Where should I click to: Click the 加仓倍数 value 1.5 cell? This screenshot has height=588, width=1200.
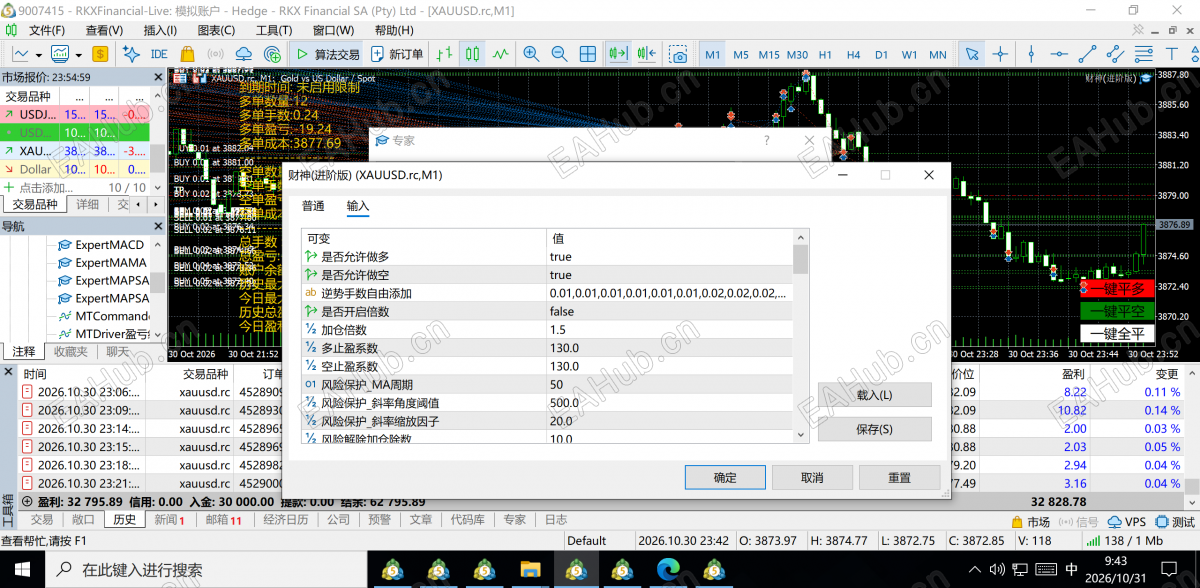[670, 330]
